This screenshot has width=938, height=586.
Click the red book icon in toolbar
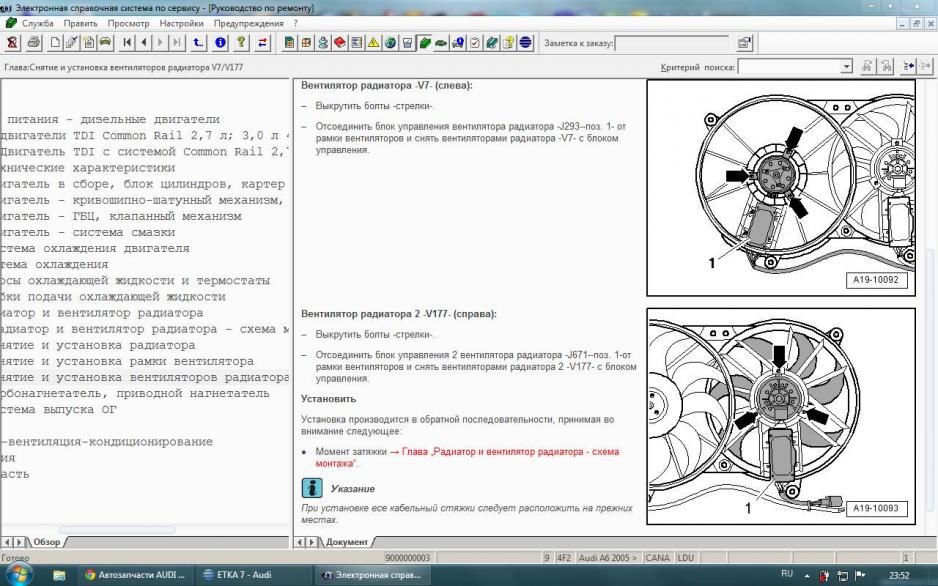[340, 43]
